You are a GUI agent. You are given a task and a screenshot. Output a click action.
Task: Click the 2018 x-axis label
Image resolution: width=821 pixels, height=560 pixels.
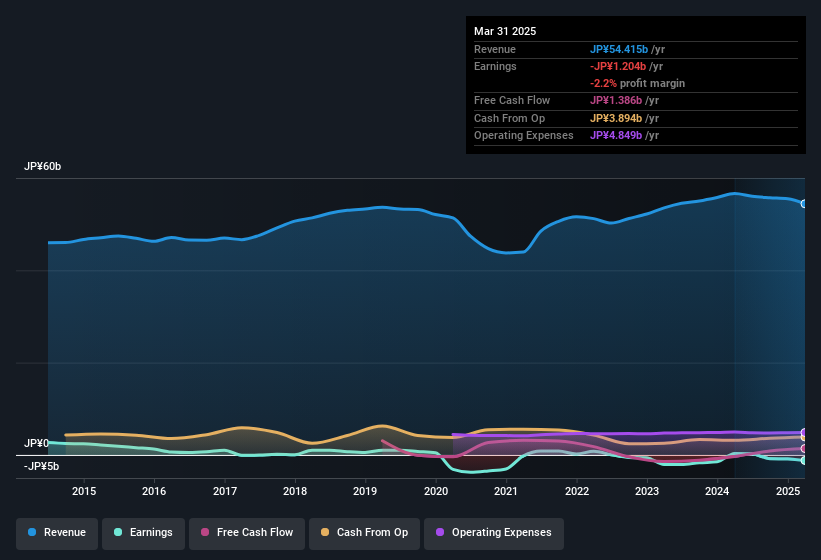click(295, 491)
